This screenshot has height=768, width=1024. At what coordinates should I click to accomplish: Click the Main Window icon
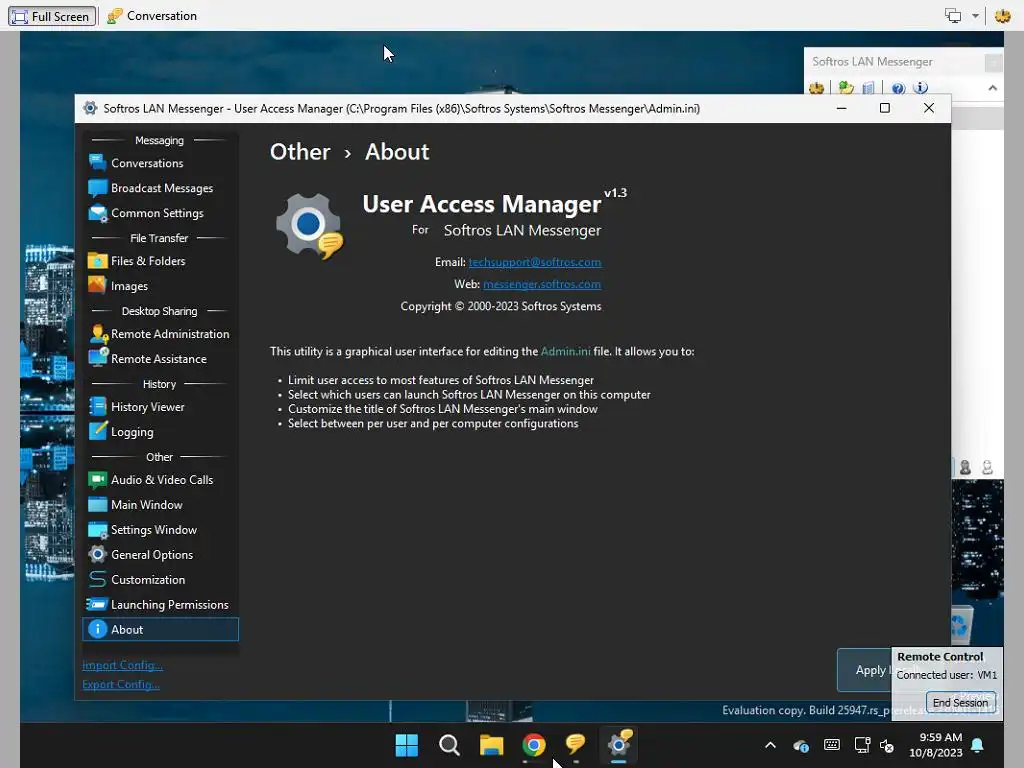[98, 504]
